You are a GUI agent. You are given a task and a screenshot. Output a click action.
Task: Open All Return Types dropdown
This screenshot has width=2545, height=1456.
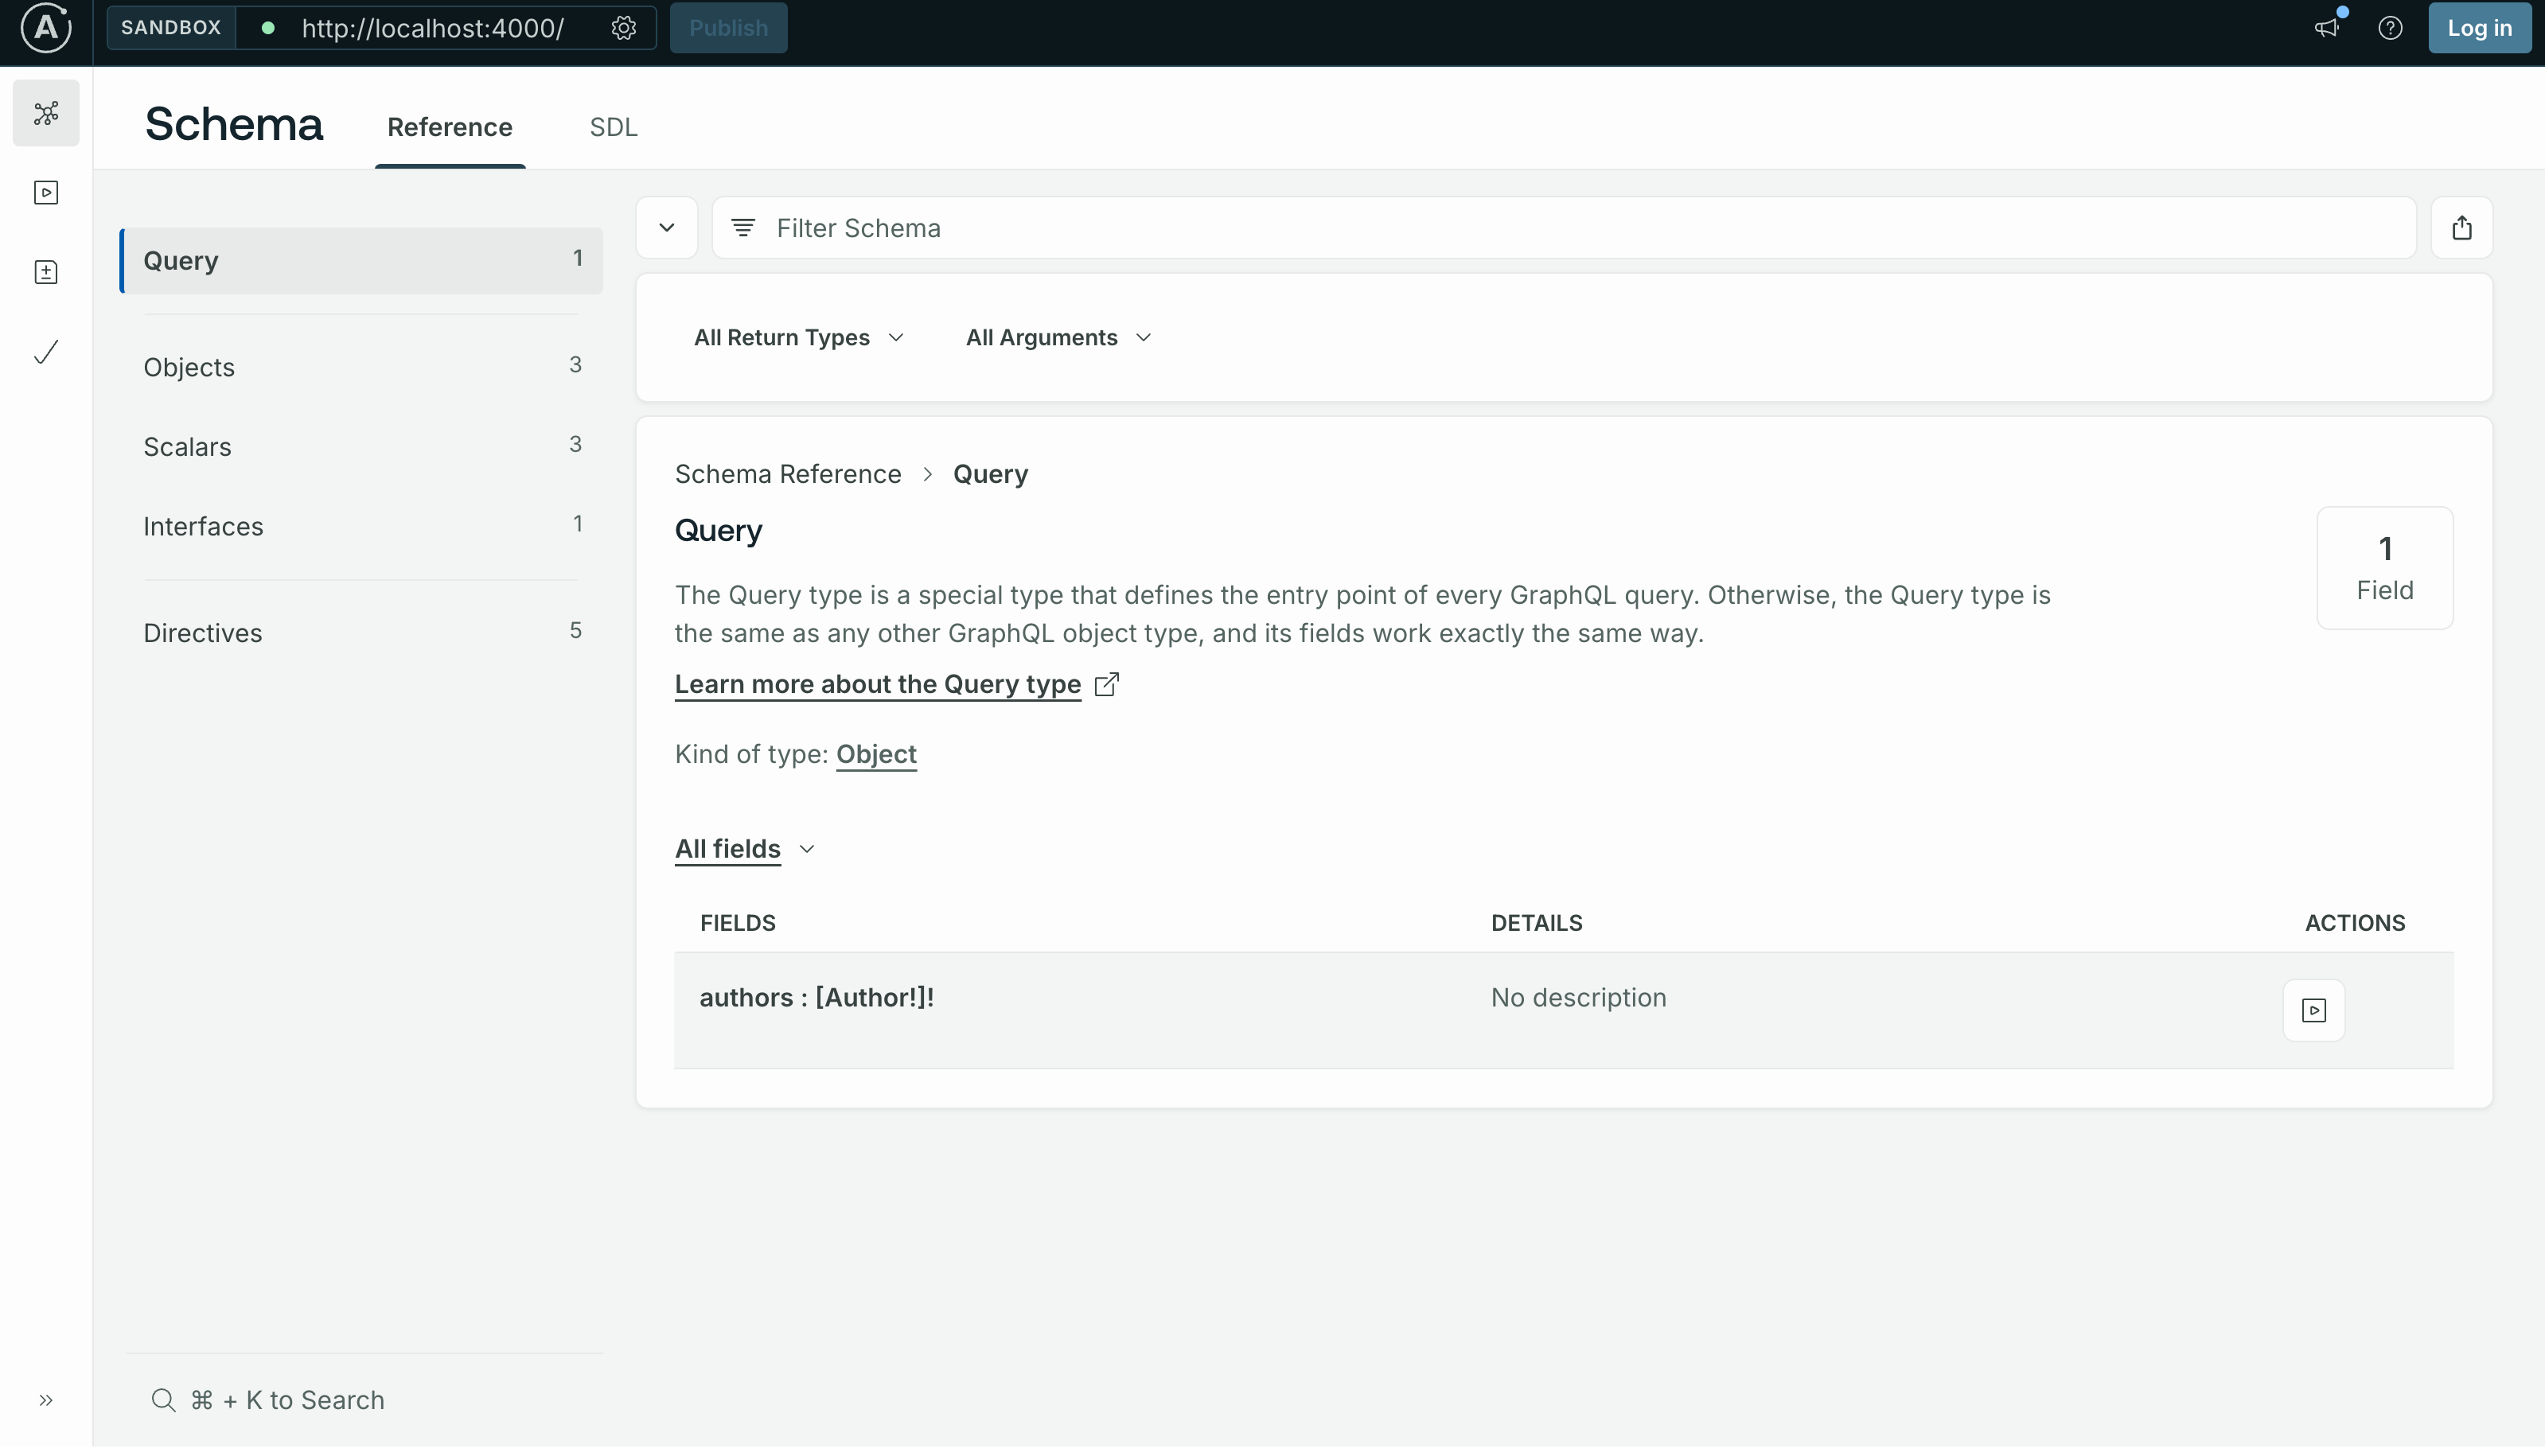pyautogui.click(x=798, y=338)
